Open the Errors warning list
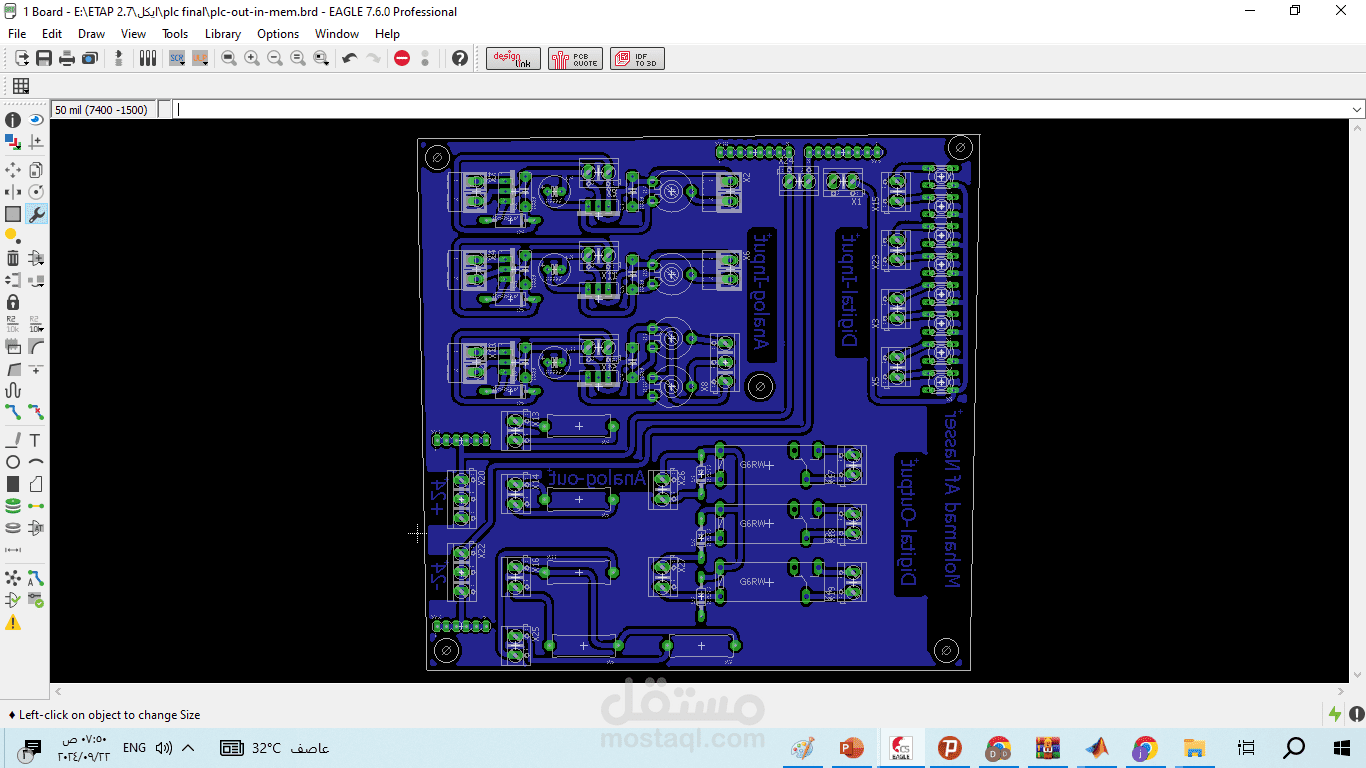 13,623
